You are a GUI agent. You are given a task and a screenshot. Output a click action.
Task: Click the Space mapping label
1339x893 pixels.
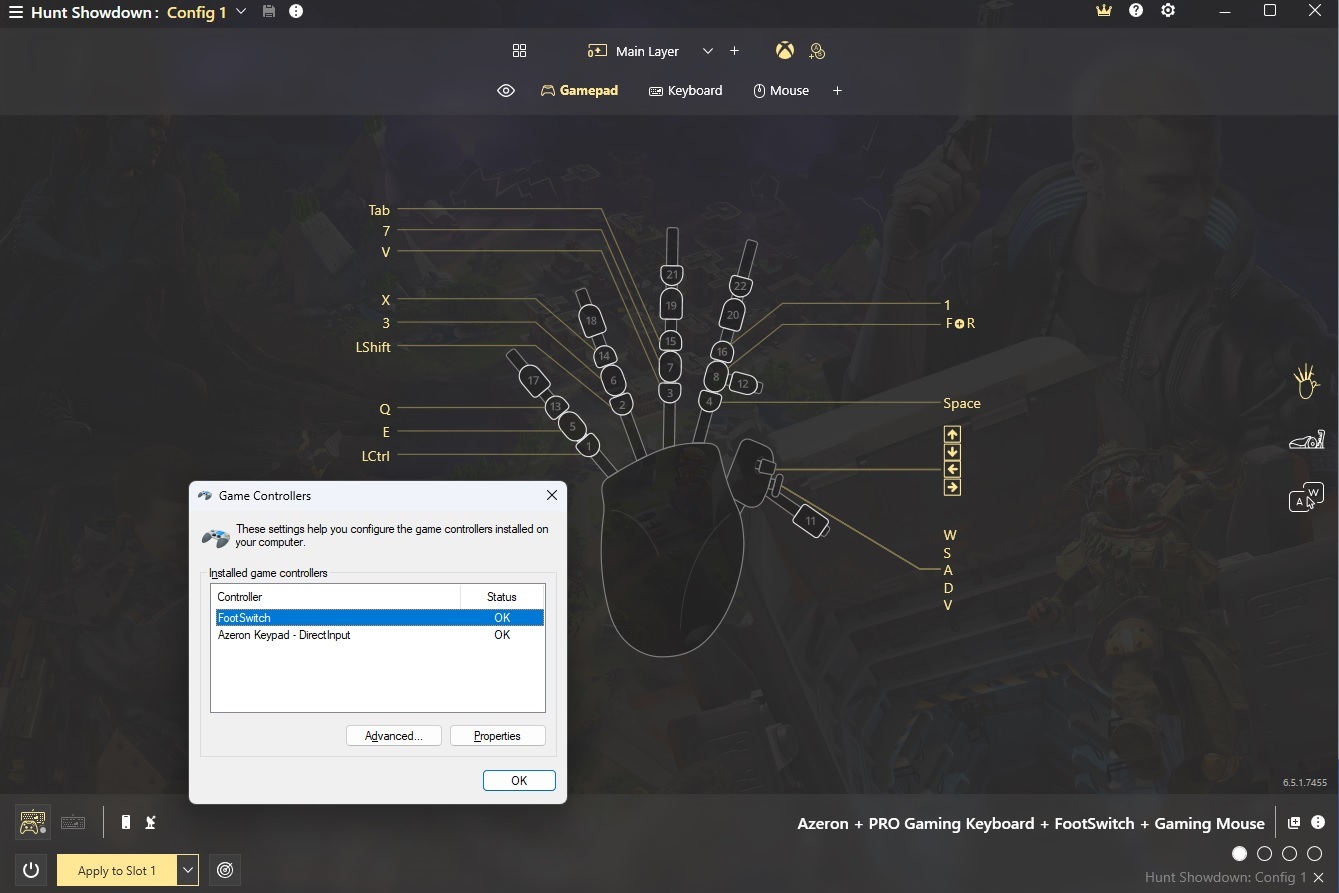[962, 403]
